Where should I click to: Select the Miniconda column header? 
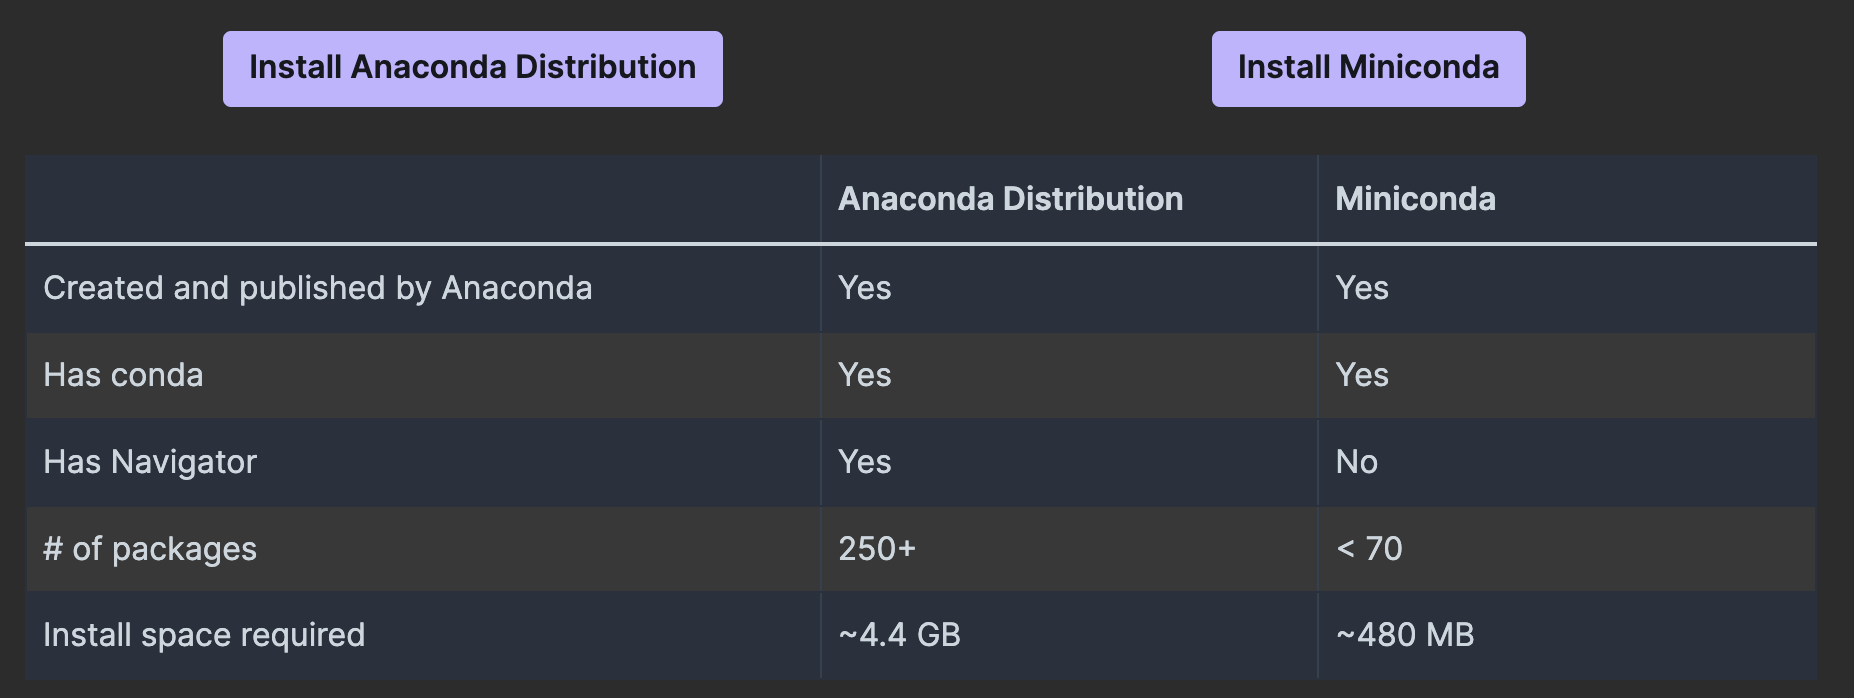[1415, 199]
